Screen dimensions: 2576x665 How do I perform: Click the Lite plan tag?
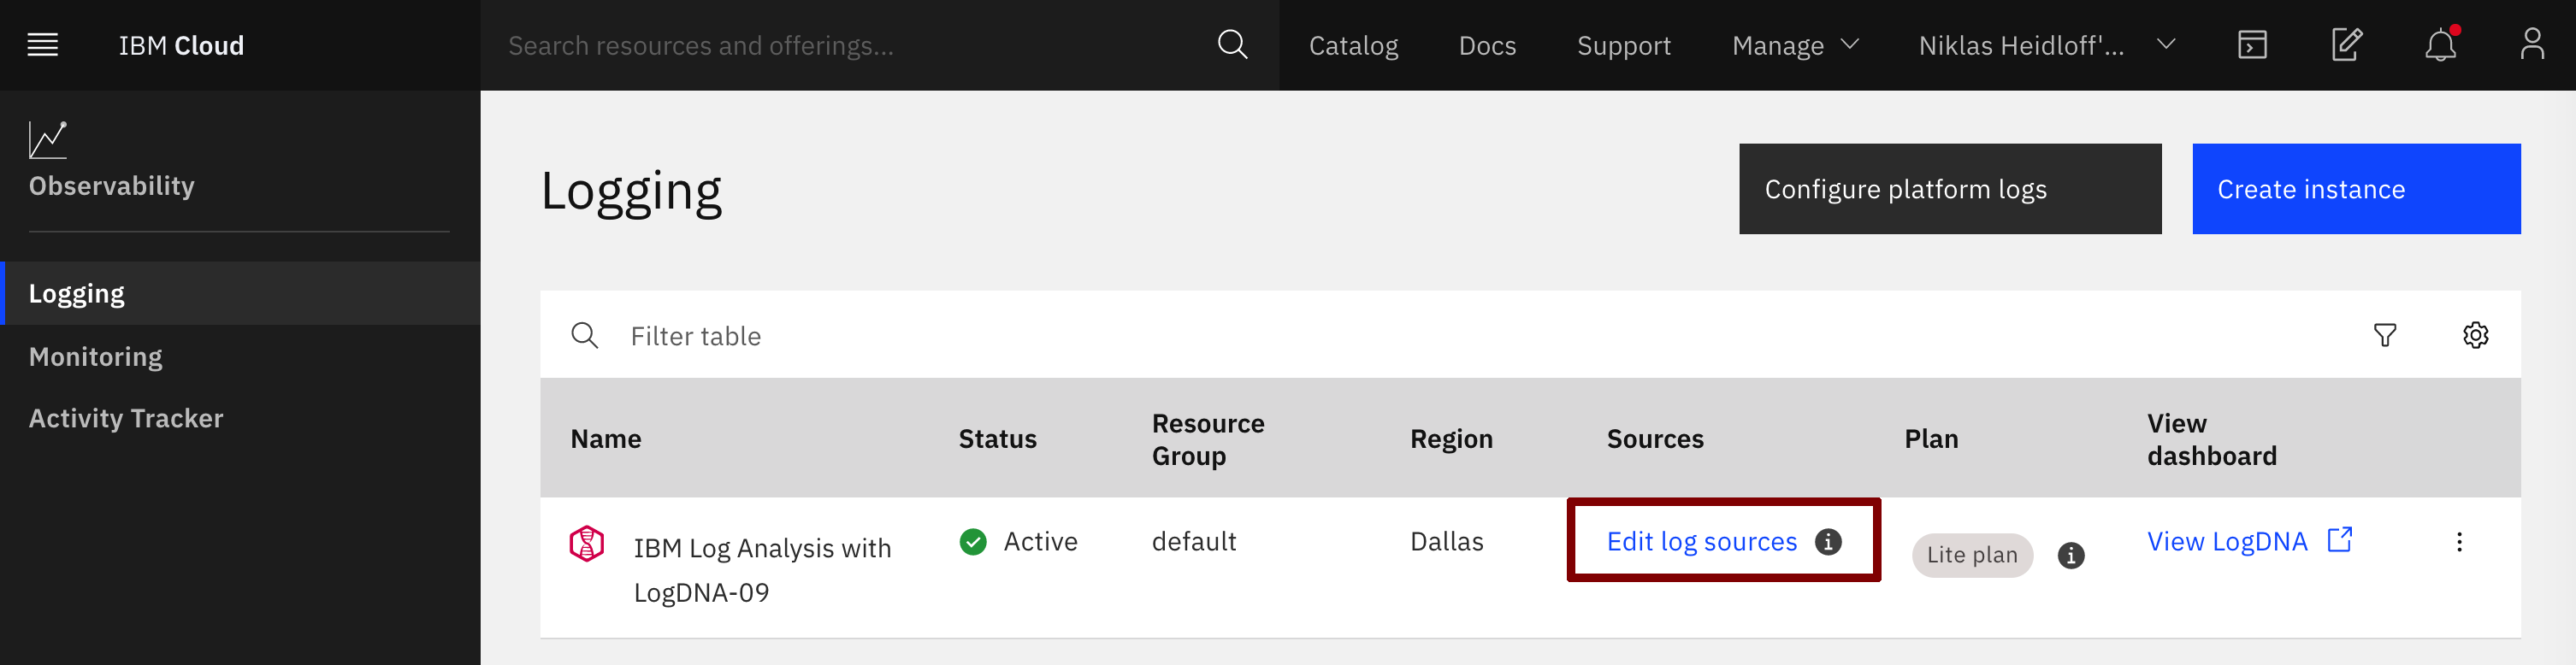pos(1971,556)
